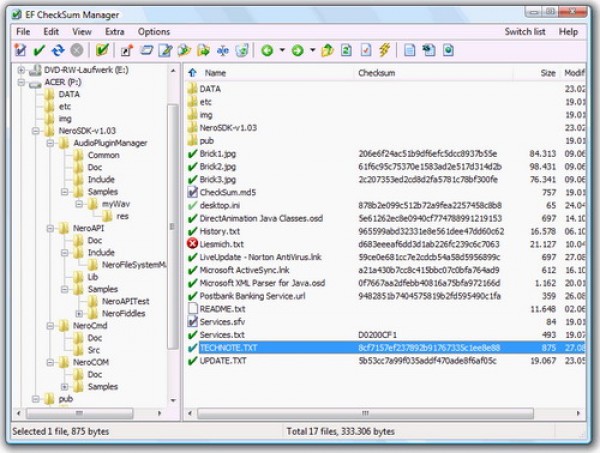
Task: Collapse the NeroSDK-v1.03 tree node
Action: (36, 131)
